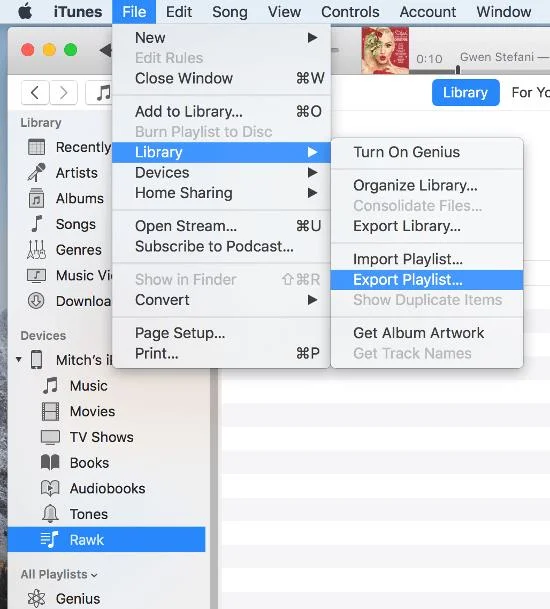The image size is (550, 609).
Task: Open the New submenu arrow
Action: (312, 38)
